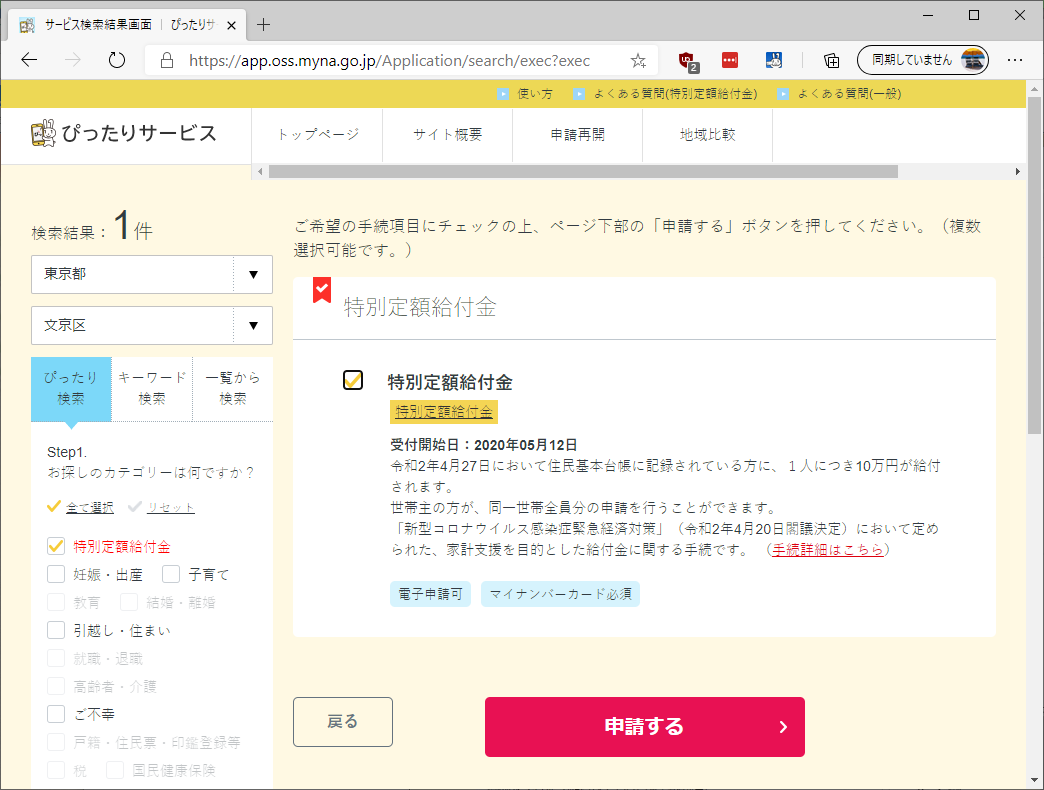
Task: Click the new tab plus icon
Action: click(x=264, y=24)
